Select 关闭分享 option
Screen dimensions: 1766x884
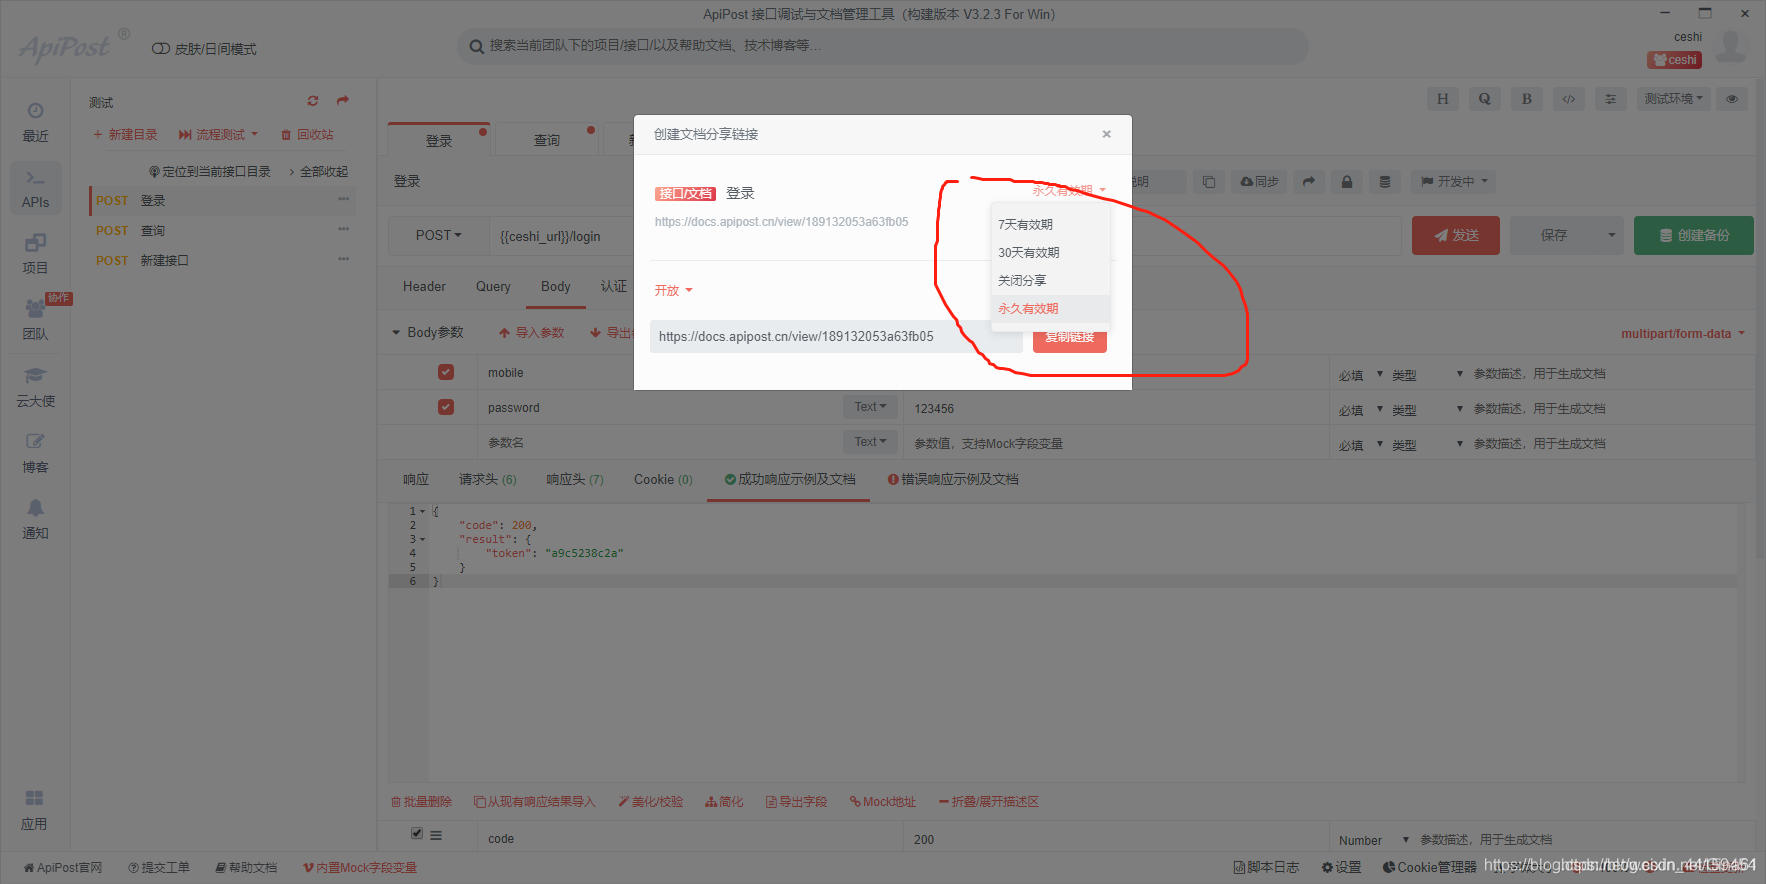point(1050,280)
